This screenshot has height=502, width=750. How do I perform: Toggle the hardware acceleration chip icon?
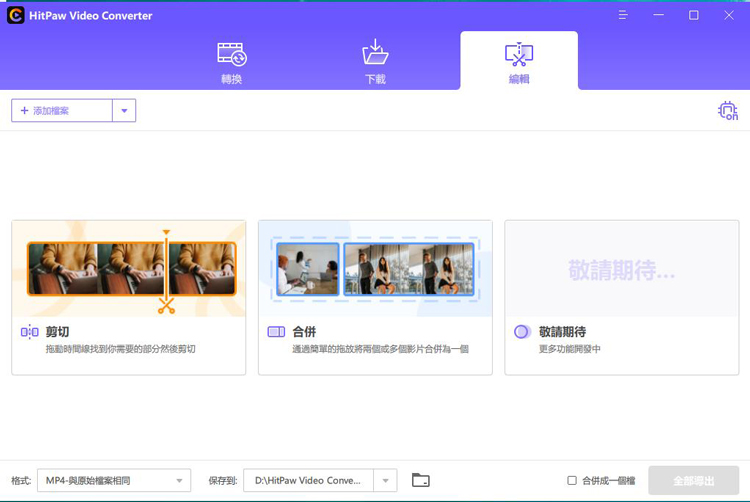point(728,110)
